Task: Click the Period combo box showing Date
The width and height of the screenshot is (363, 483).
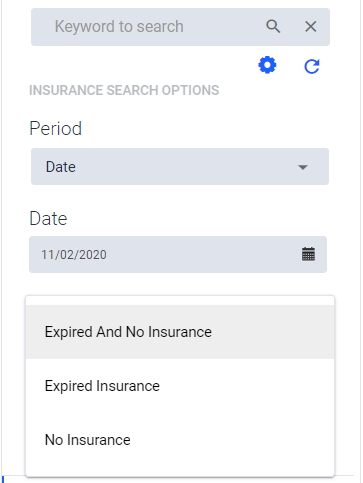Action: pyautogui.click(x=180, y=167)
